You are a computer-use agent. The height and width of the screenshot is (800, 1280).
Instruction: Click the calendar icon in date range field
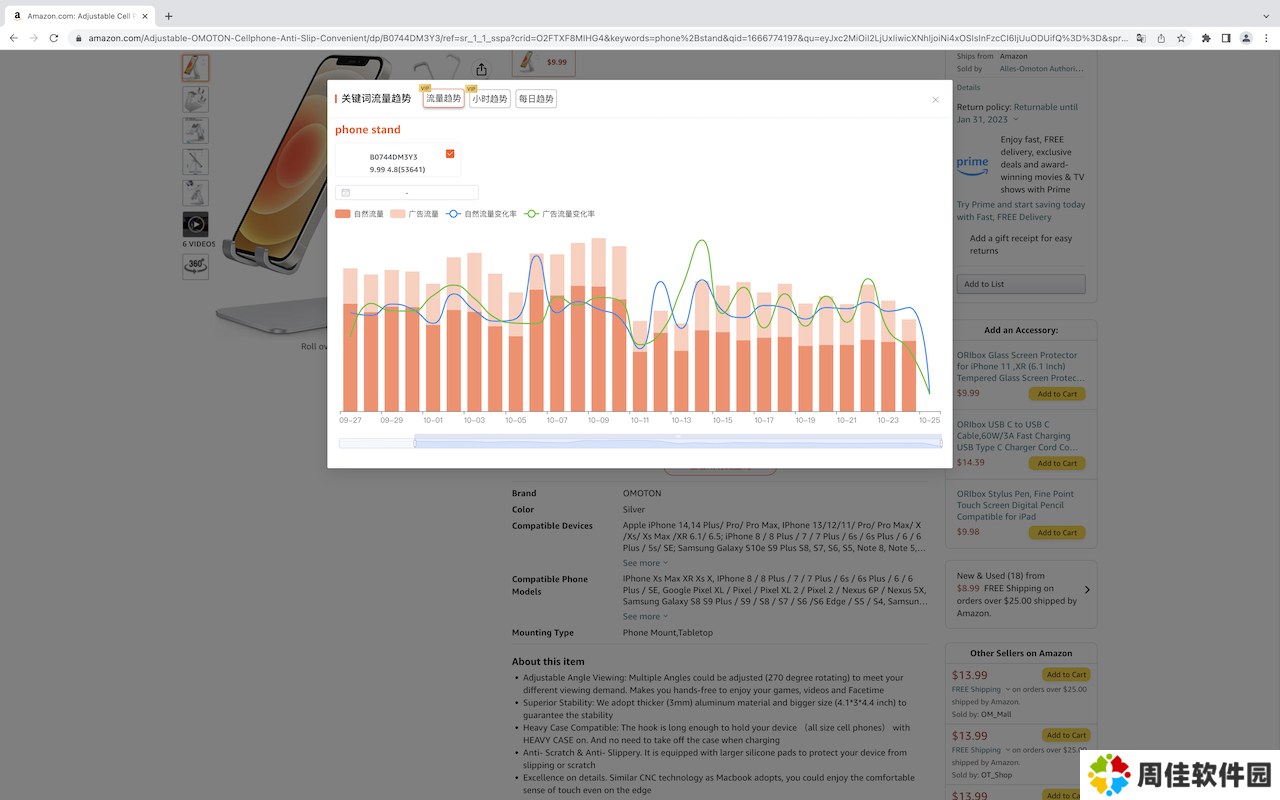coord(346,193)
